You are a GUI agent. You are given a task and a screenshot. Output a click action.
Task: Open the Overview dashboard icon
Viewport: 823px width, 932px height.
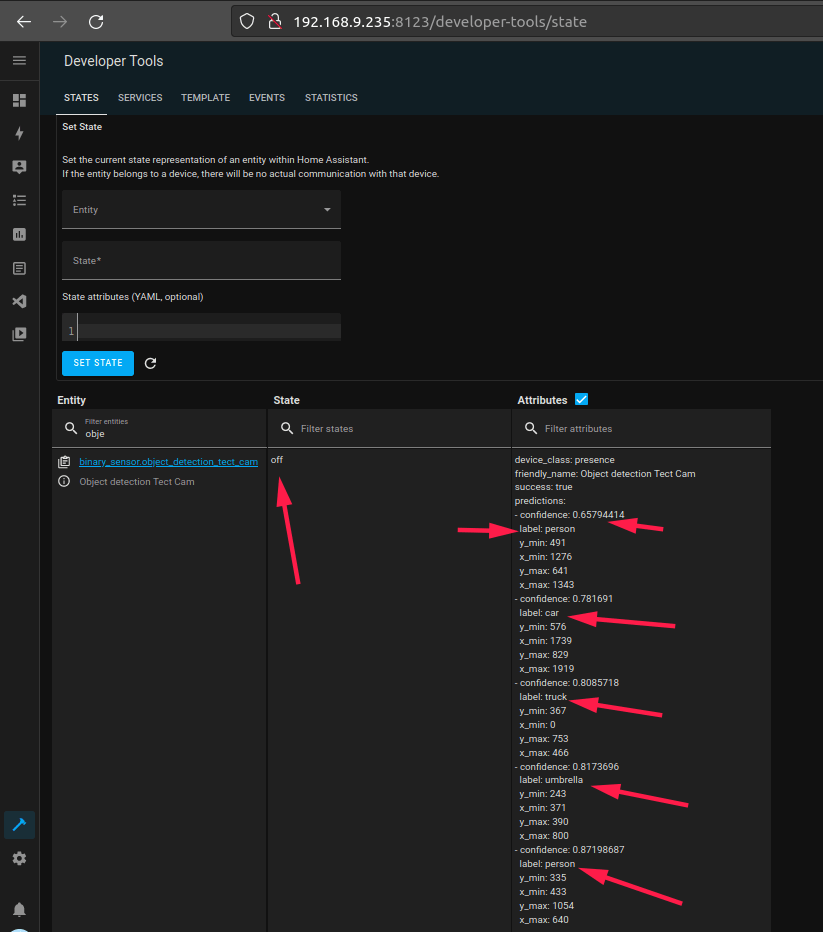coord(20,100)
